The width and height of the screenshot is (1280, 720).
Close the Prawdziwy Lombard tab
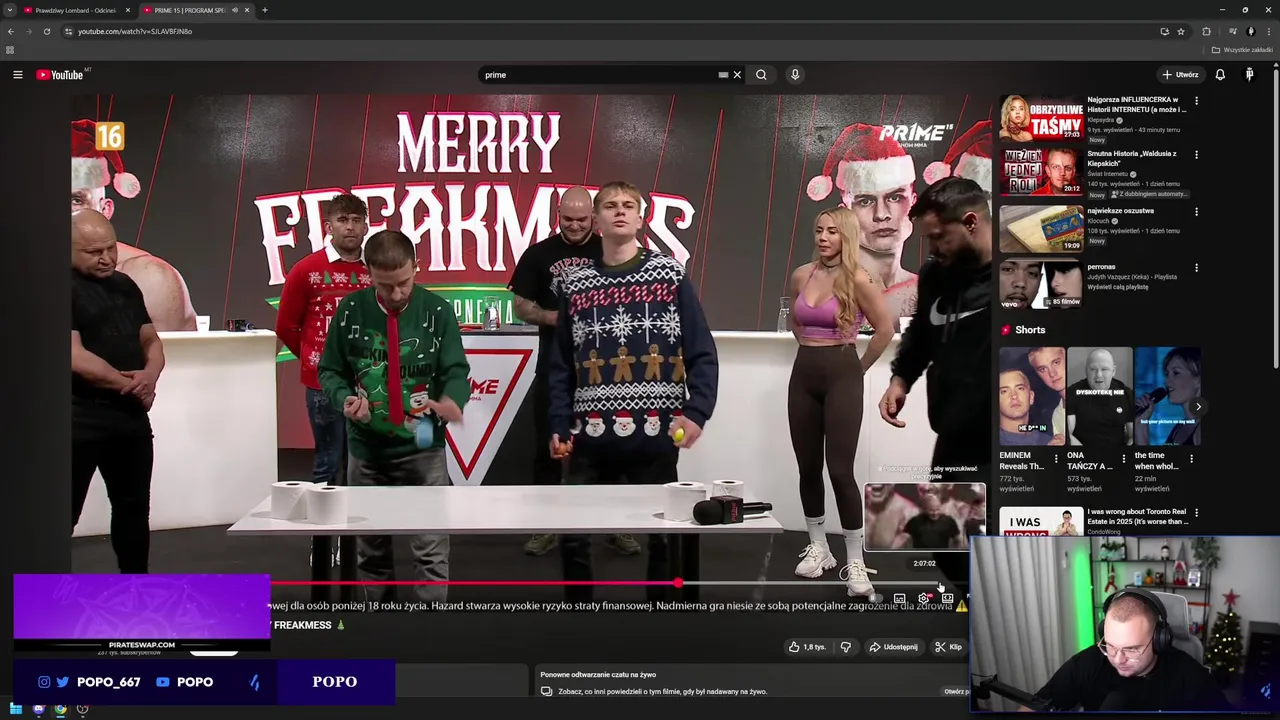tap(127, 10)
